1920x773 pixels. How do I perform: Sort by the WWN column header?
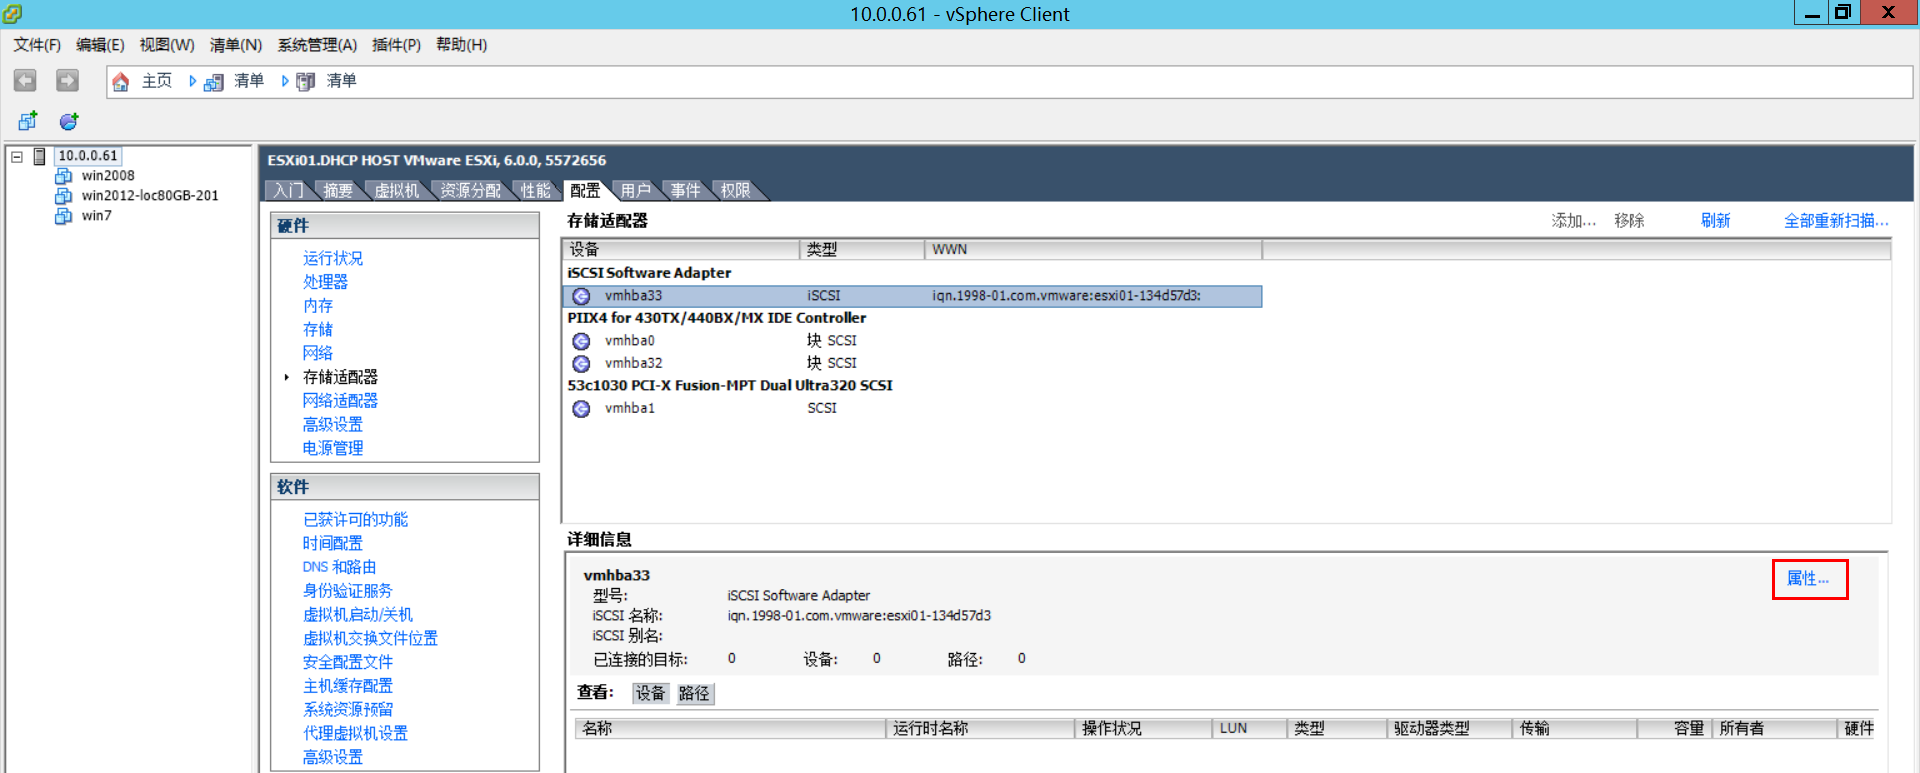1093,250
